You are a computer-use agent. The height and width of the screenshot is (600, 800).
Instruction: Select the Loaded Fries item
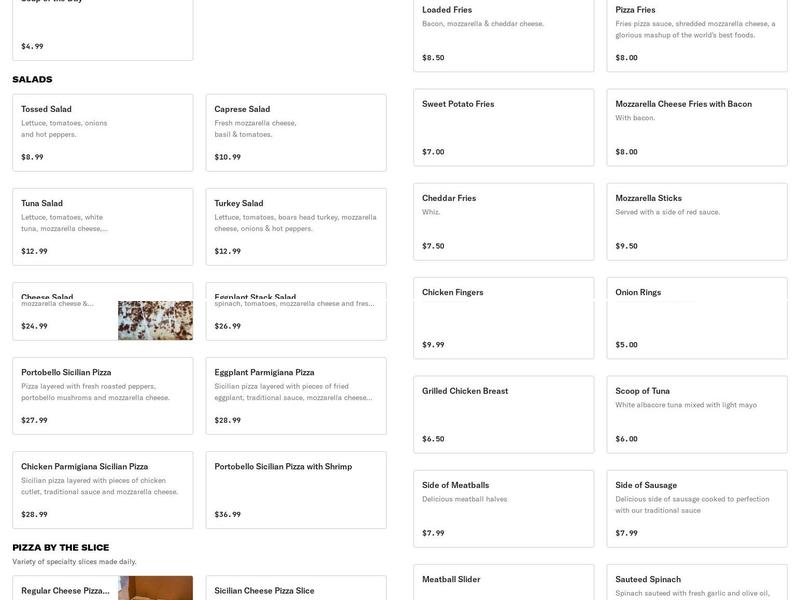[x=503, y=33]
